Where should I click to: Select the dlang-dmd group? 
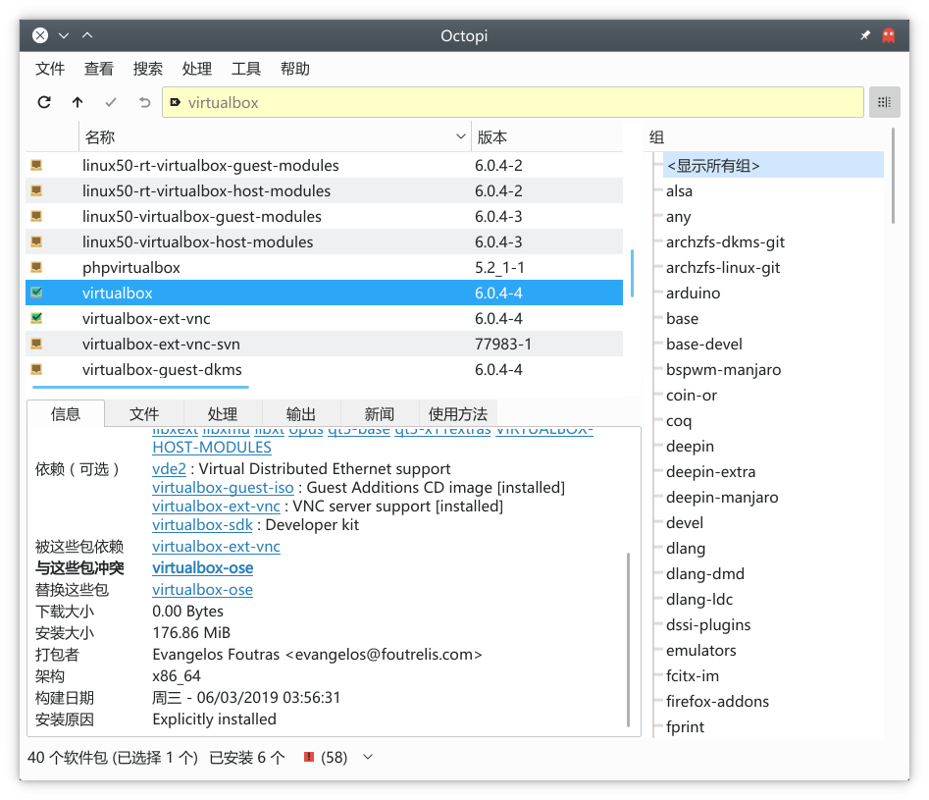[705, 573]
